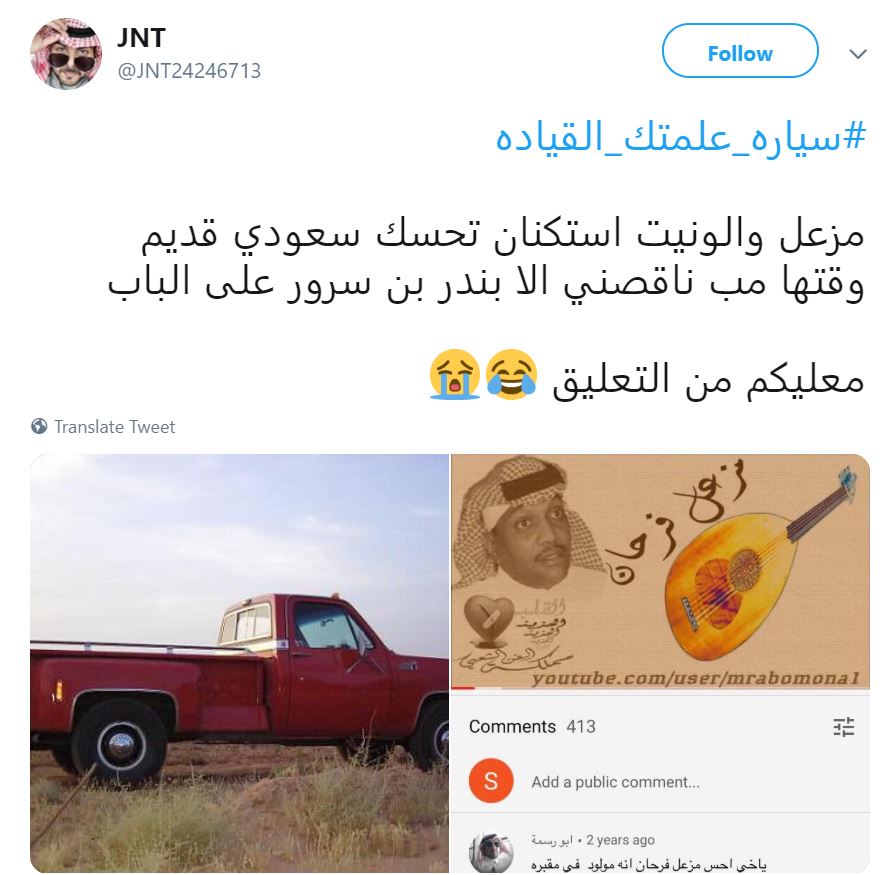
Task: Click the Comments 413 header
Action: (532, 727)
